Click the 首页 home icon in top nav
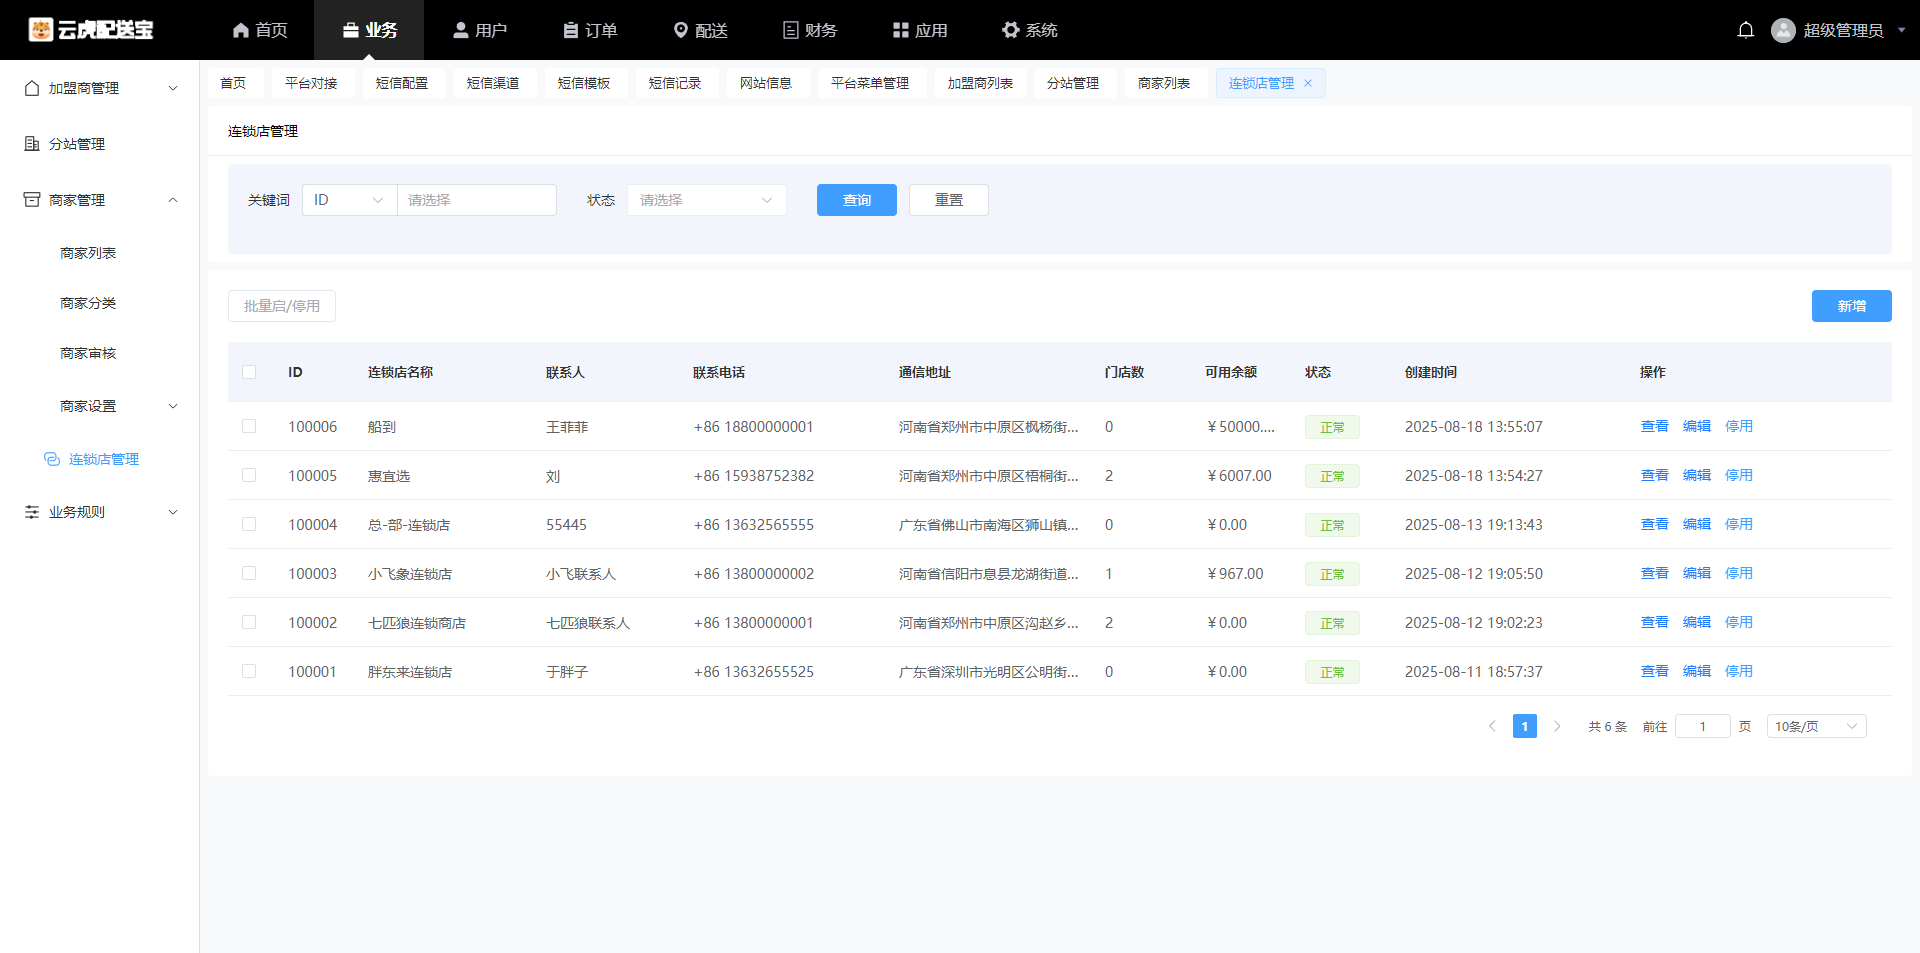The height and width of the screenshot is (953, 1920). 241,30
